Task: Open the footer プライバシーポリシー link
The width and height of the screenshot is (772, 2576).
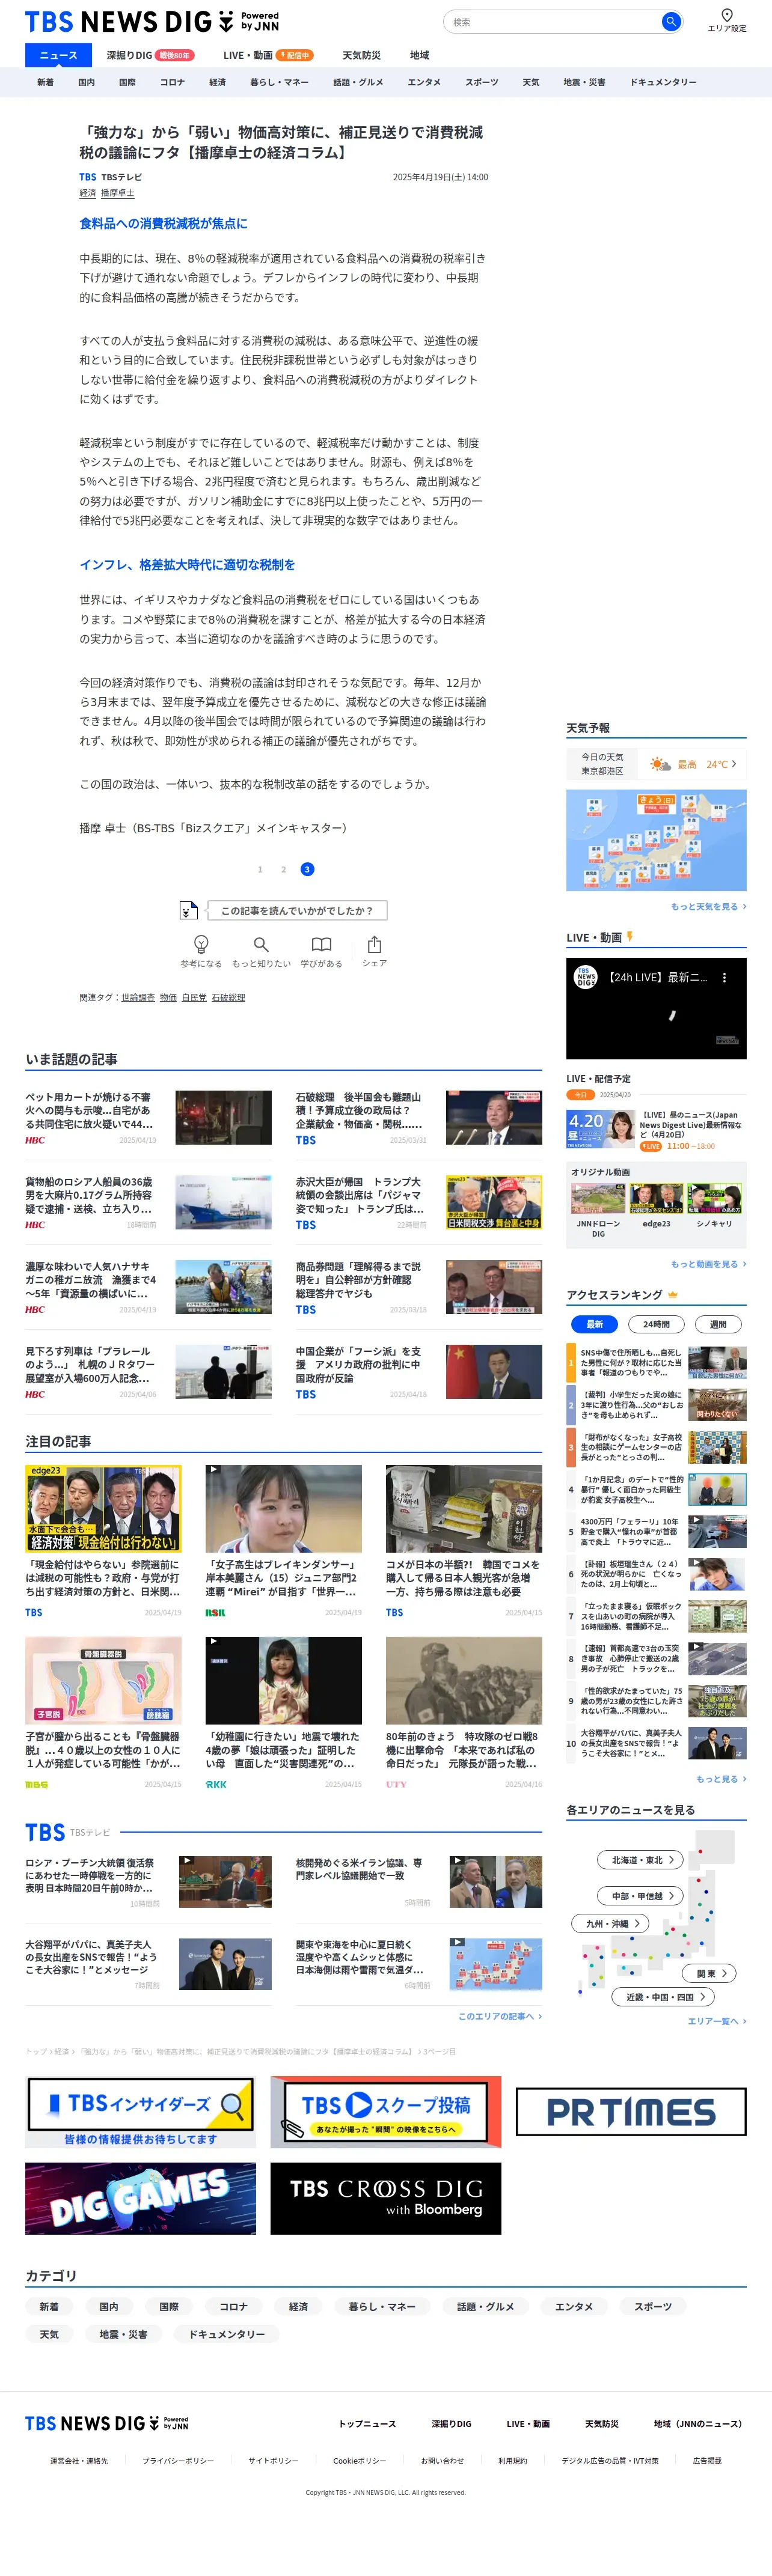Action: (x=178, y=2460)
